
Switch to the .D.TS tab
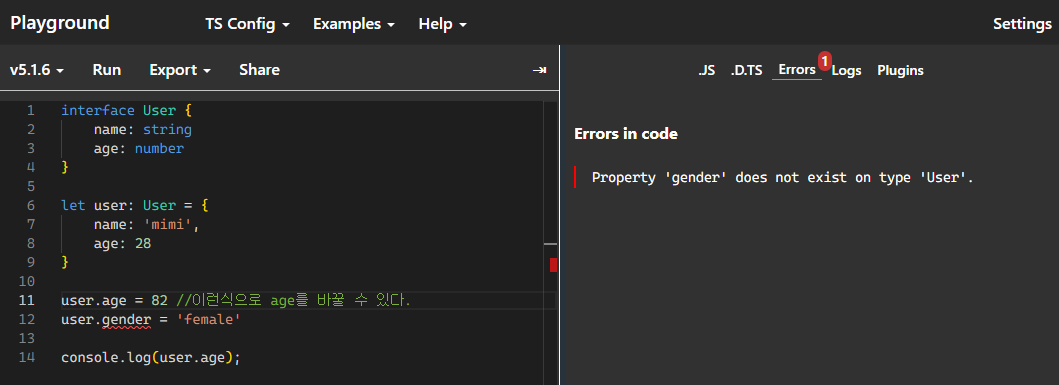tap(746, 70)
